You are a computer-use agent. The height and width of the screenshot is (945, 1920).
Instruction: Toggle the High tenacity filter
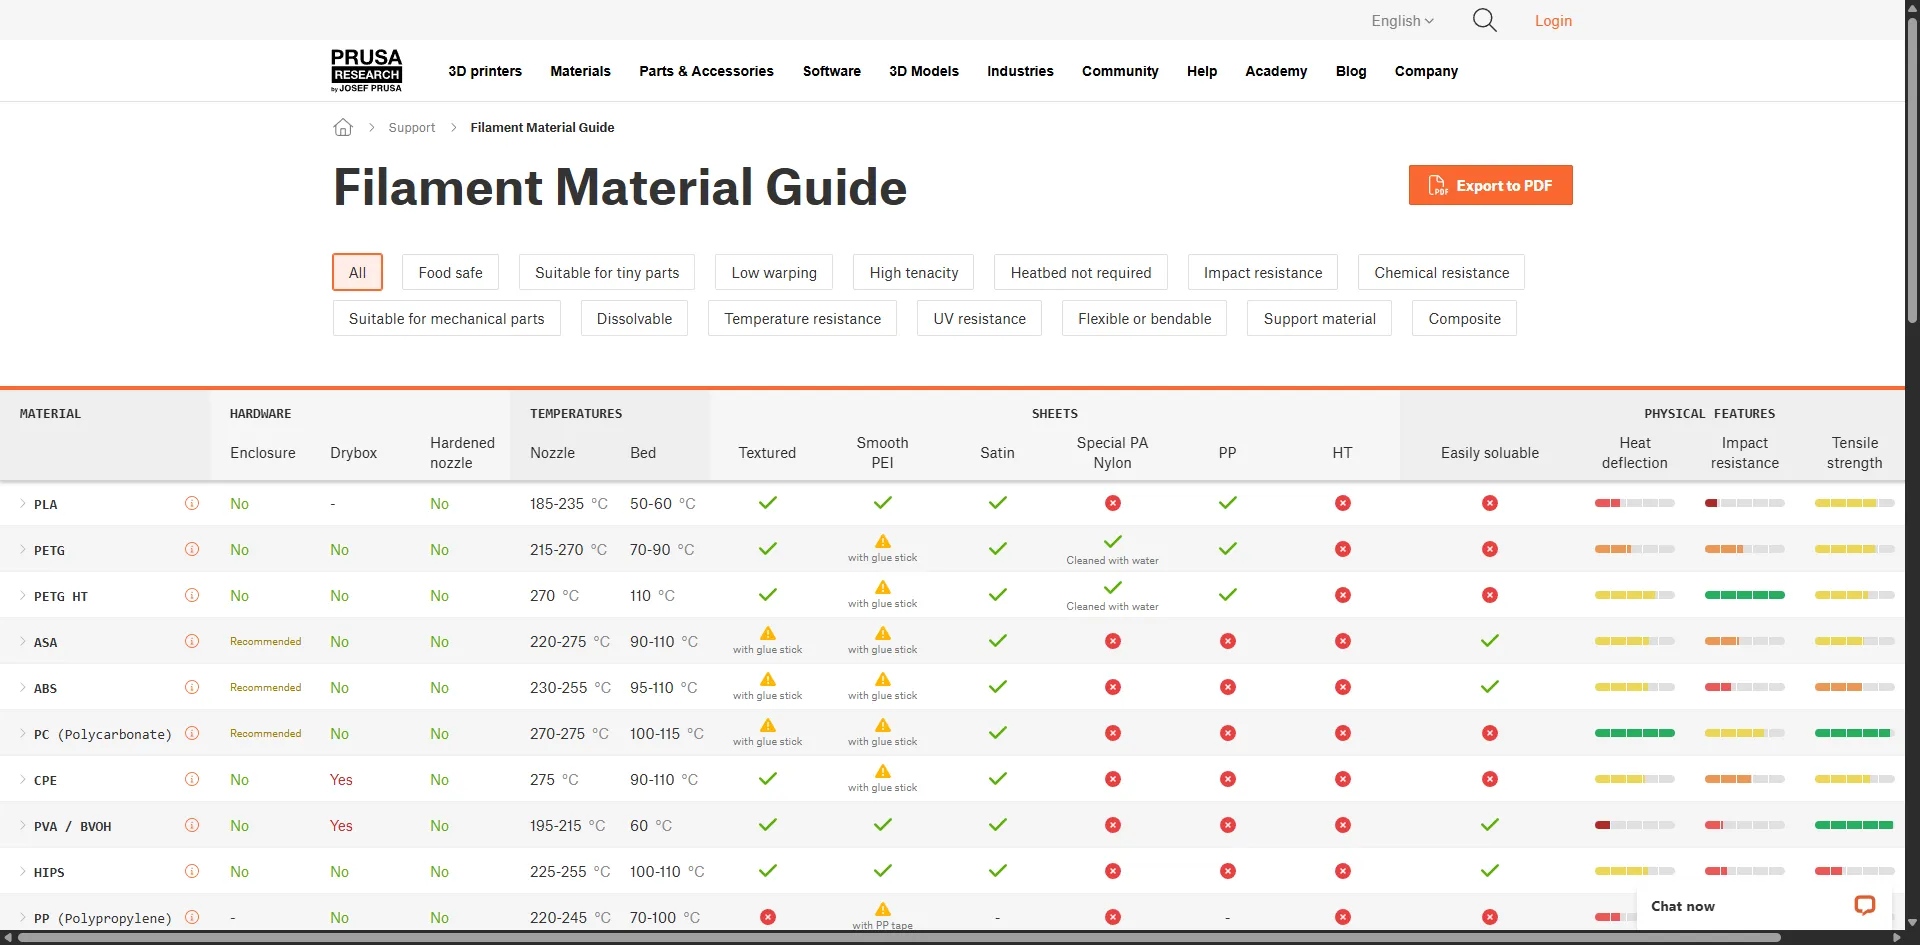click(x=914, y=272)
